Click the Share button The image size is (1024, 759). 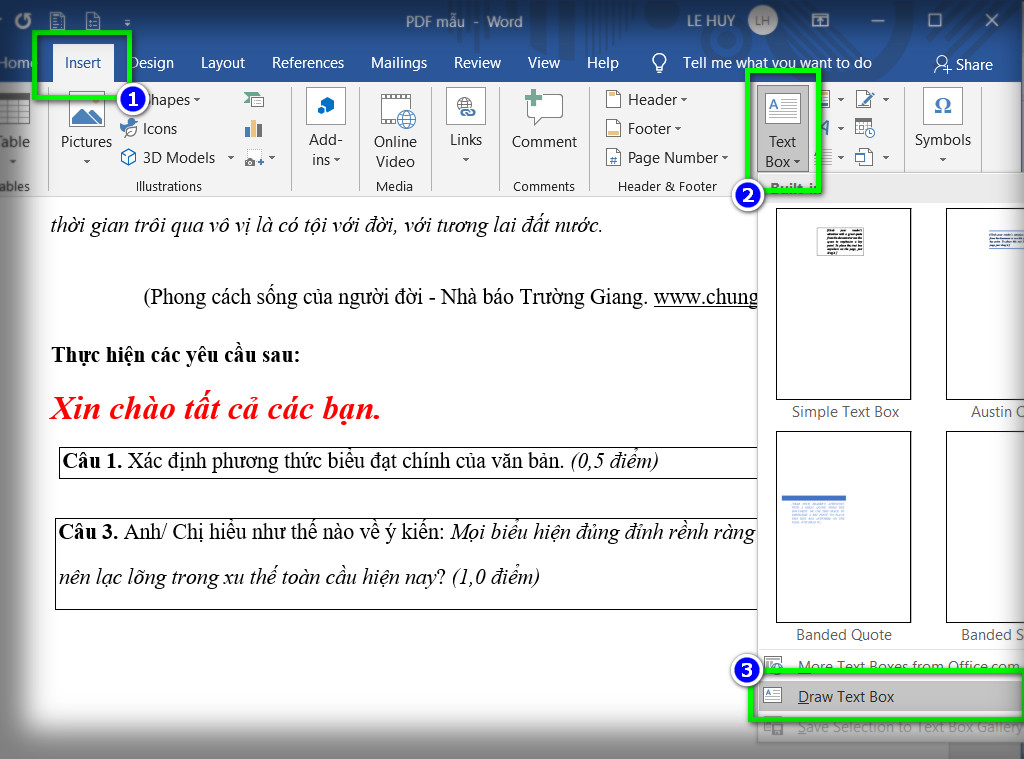963,64
